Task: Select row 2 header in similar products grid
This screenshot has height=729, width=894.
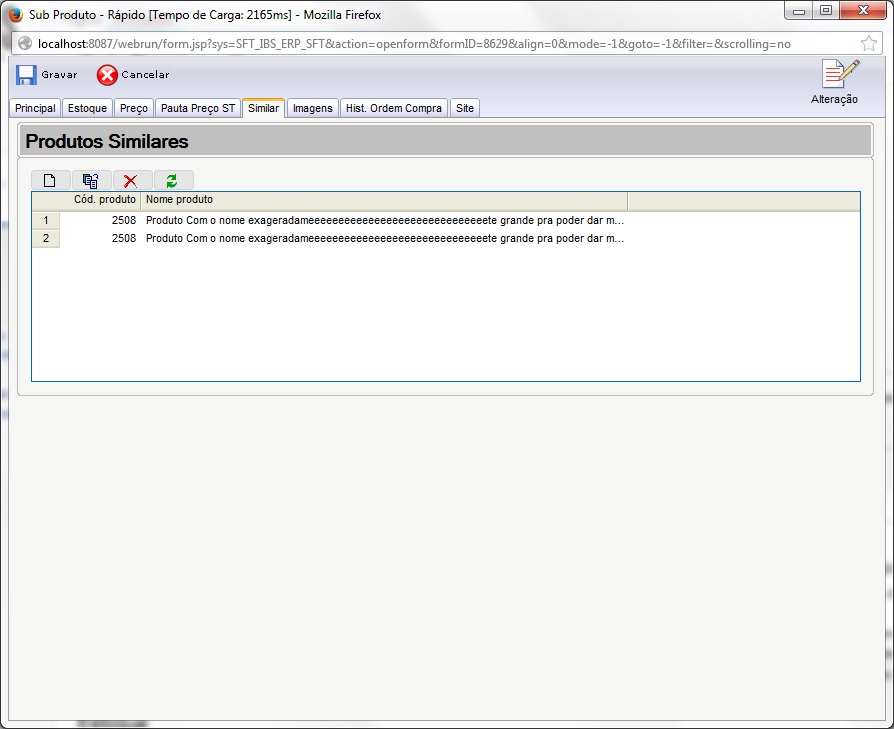Action: pos(46,238)
